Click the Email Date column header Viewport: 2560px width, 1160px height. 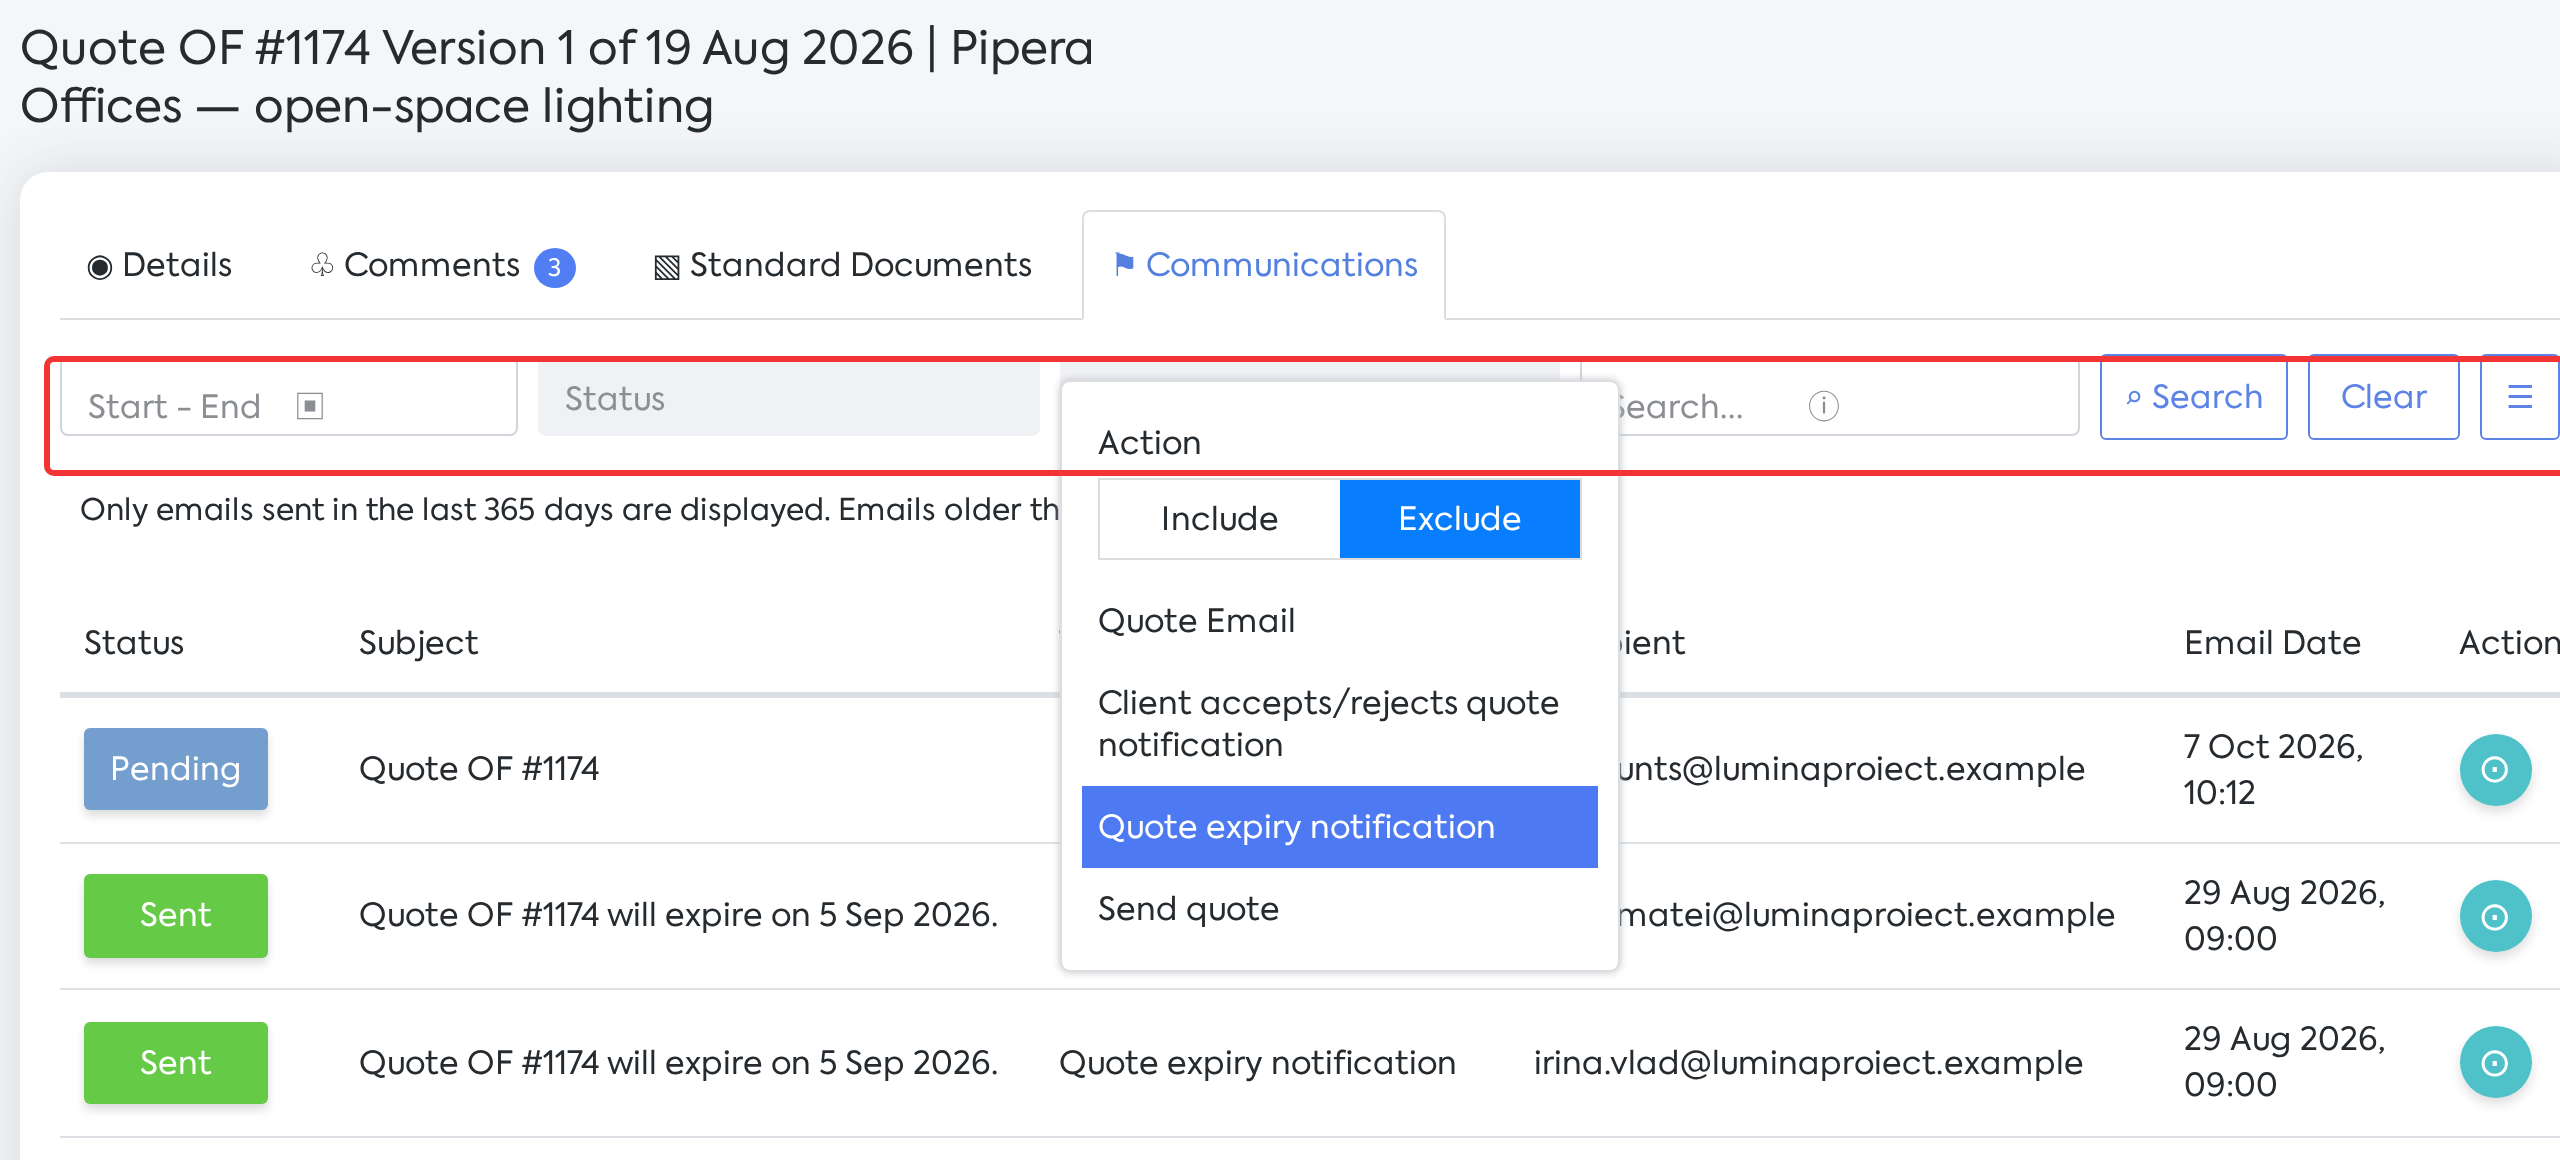pos(2272,643)
